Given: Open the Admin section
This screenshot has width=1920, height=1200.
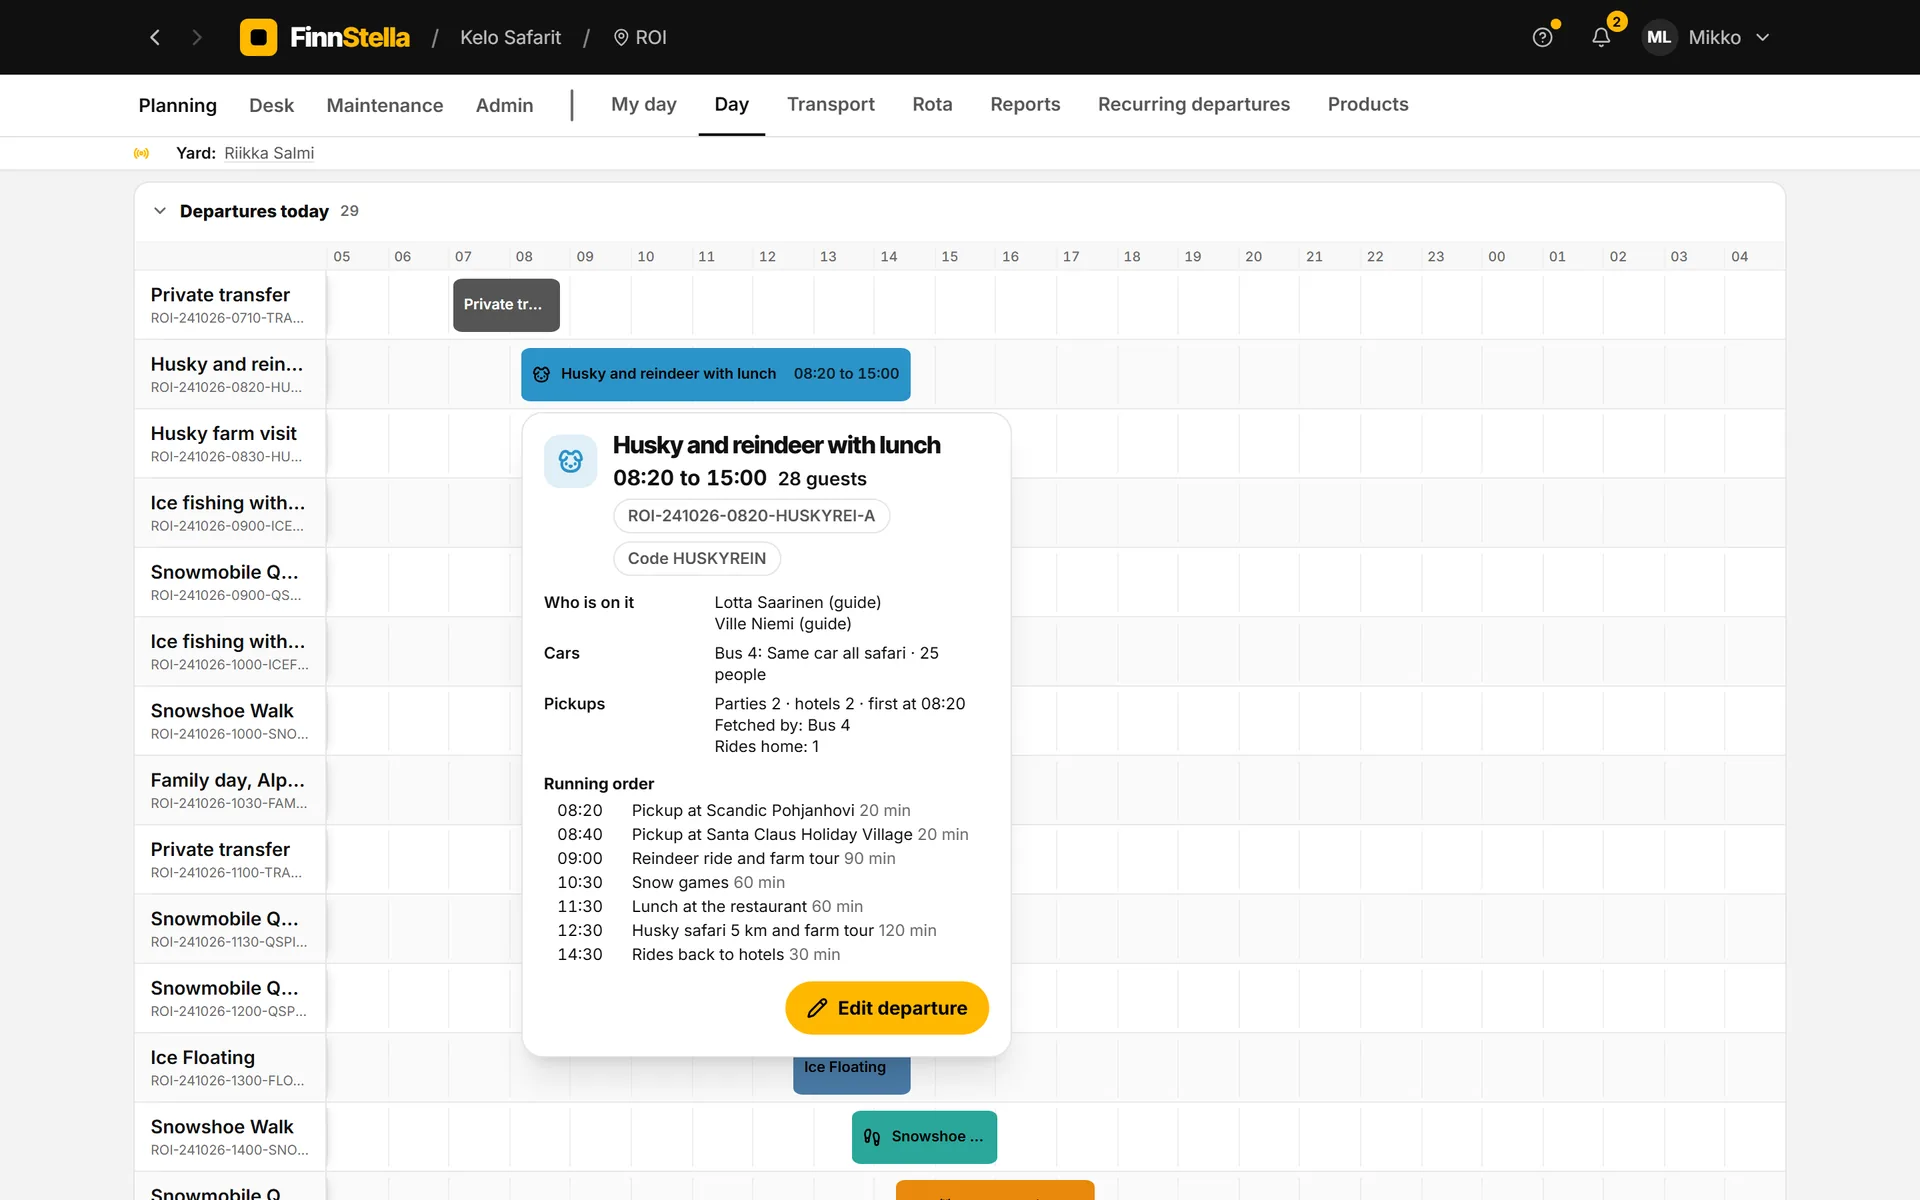Looking at the screenshot, I should click(504, 105).
